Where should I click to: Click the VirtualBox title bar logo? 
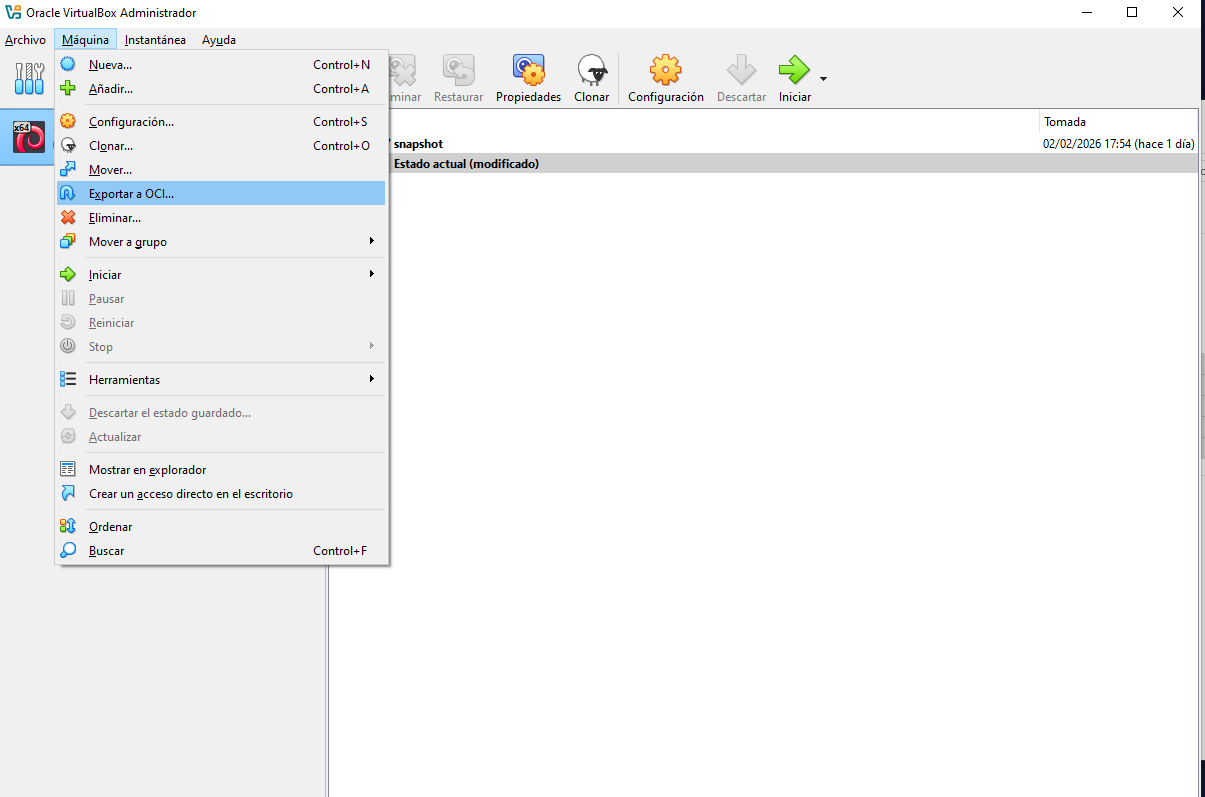point(13,12)
